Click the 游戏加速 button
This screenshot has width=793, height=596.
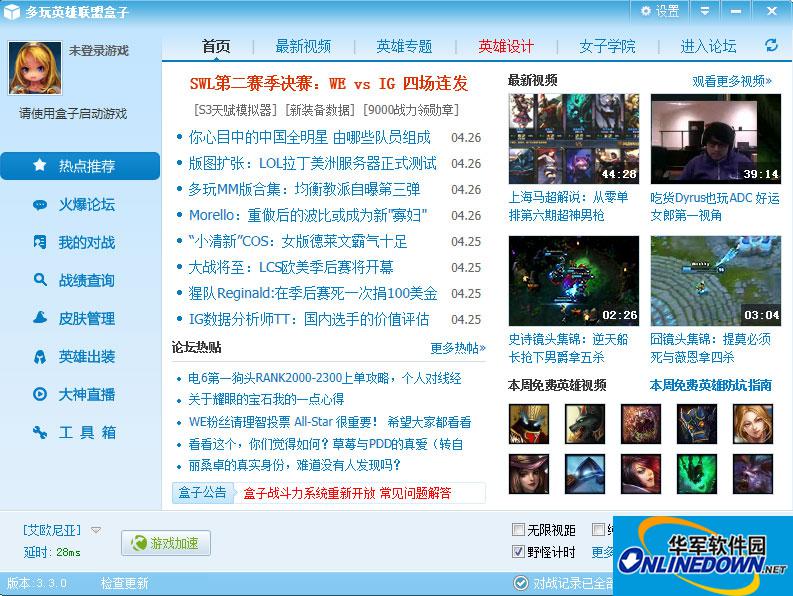[166, 543]
